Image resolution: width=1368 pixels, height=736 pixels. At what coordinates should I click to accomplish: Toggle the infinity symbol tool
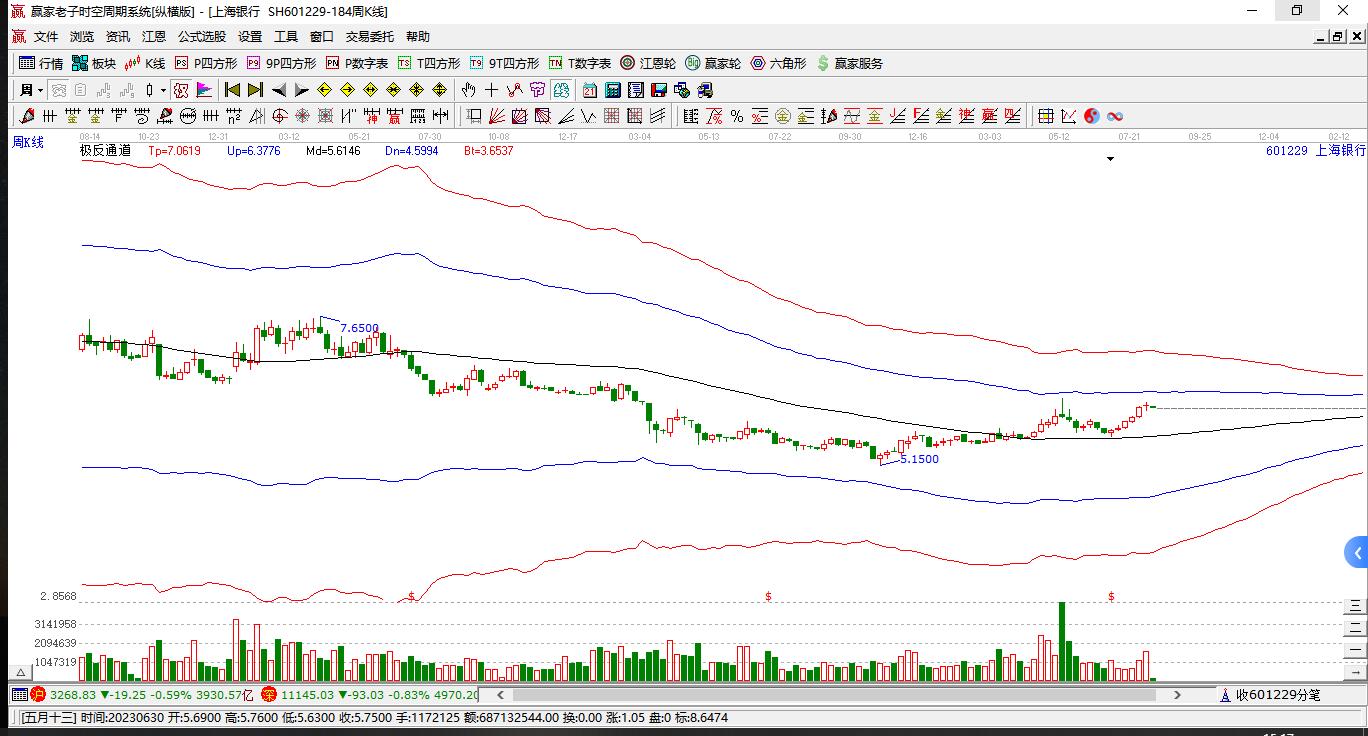click(x=1115, y=116)
